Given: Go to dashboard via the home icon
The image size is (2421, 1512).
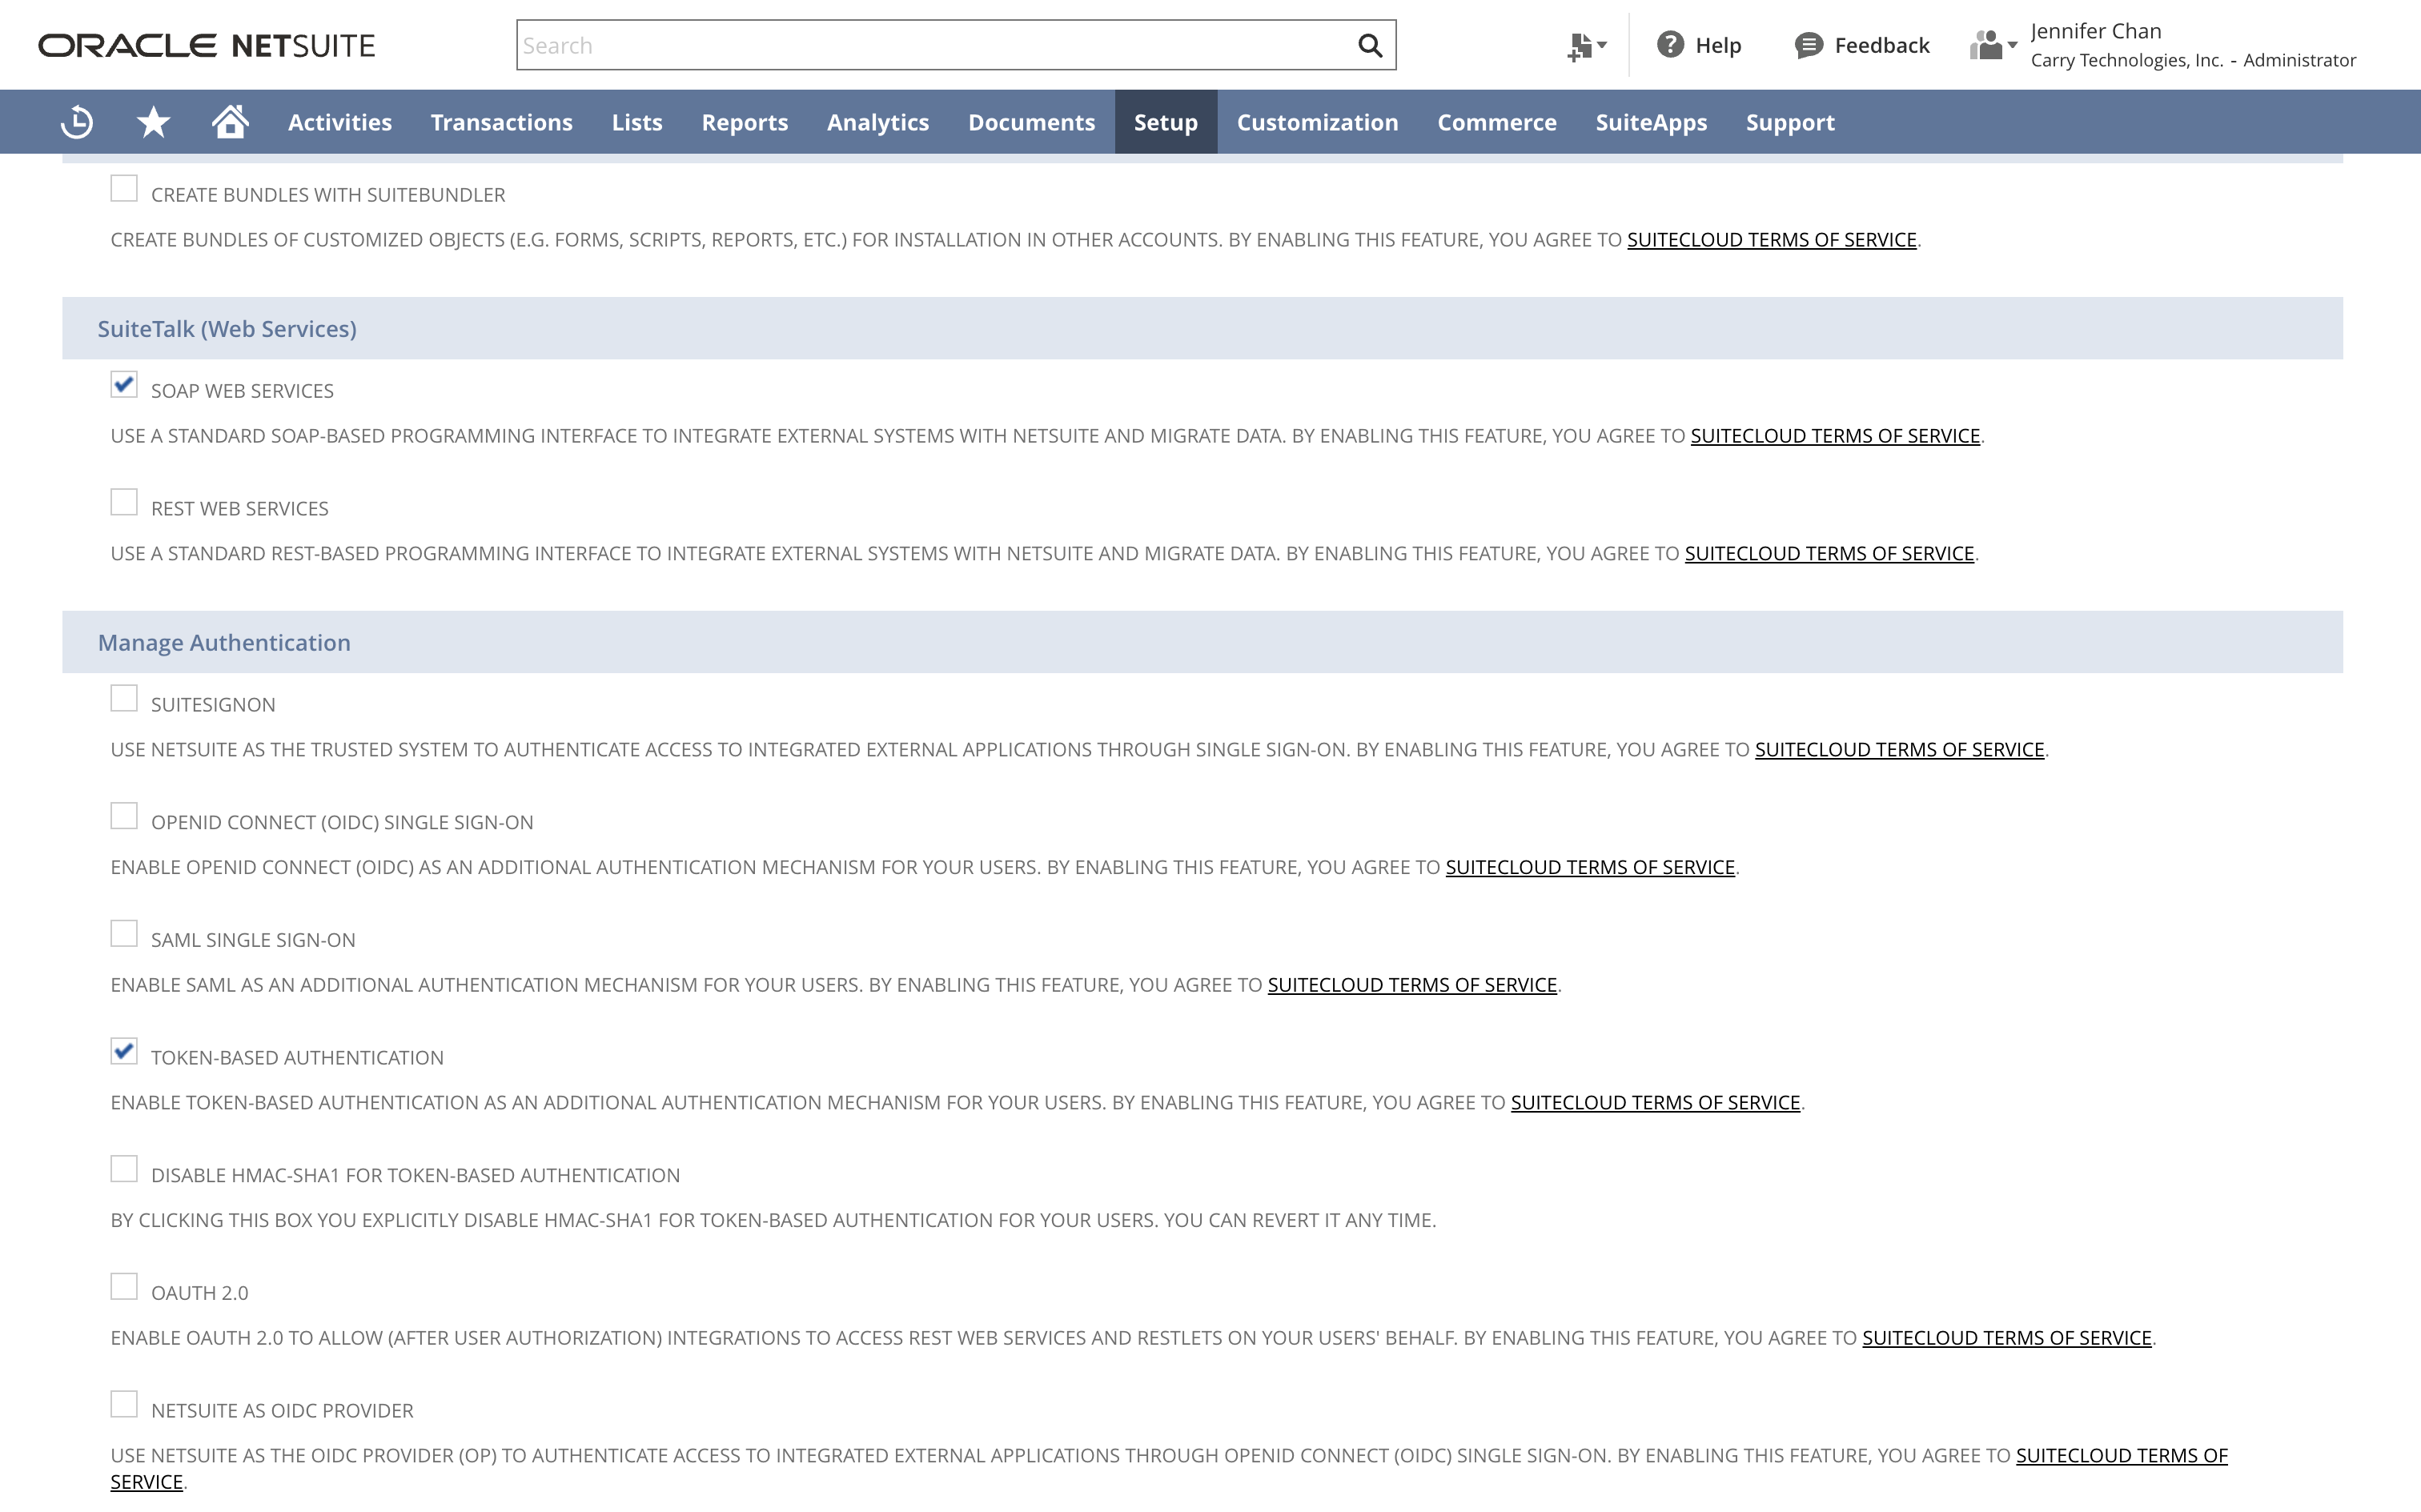Looking at the screenshot, I should click(x=229, y=121).
